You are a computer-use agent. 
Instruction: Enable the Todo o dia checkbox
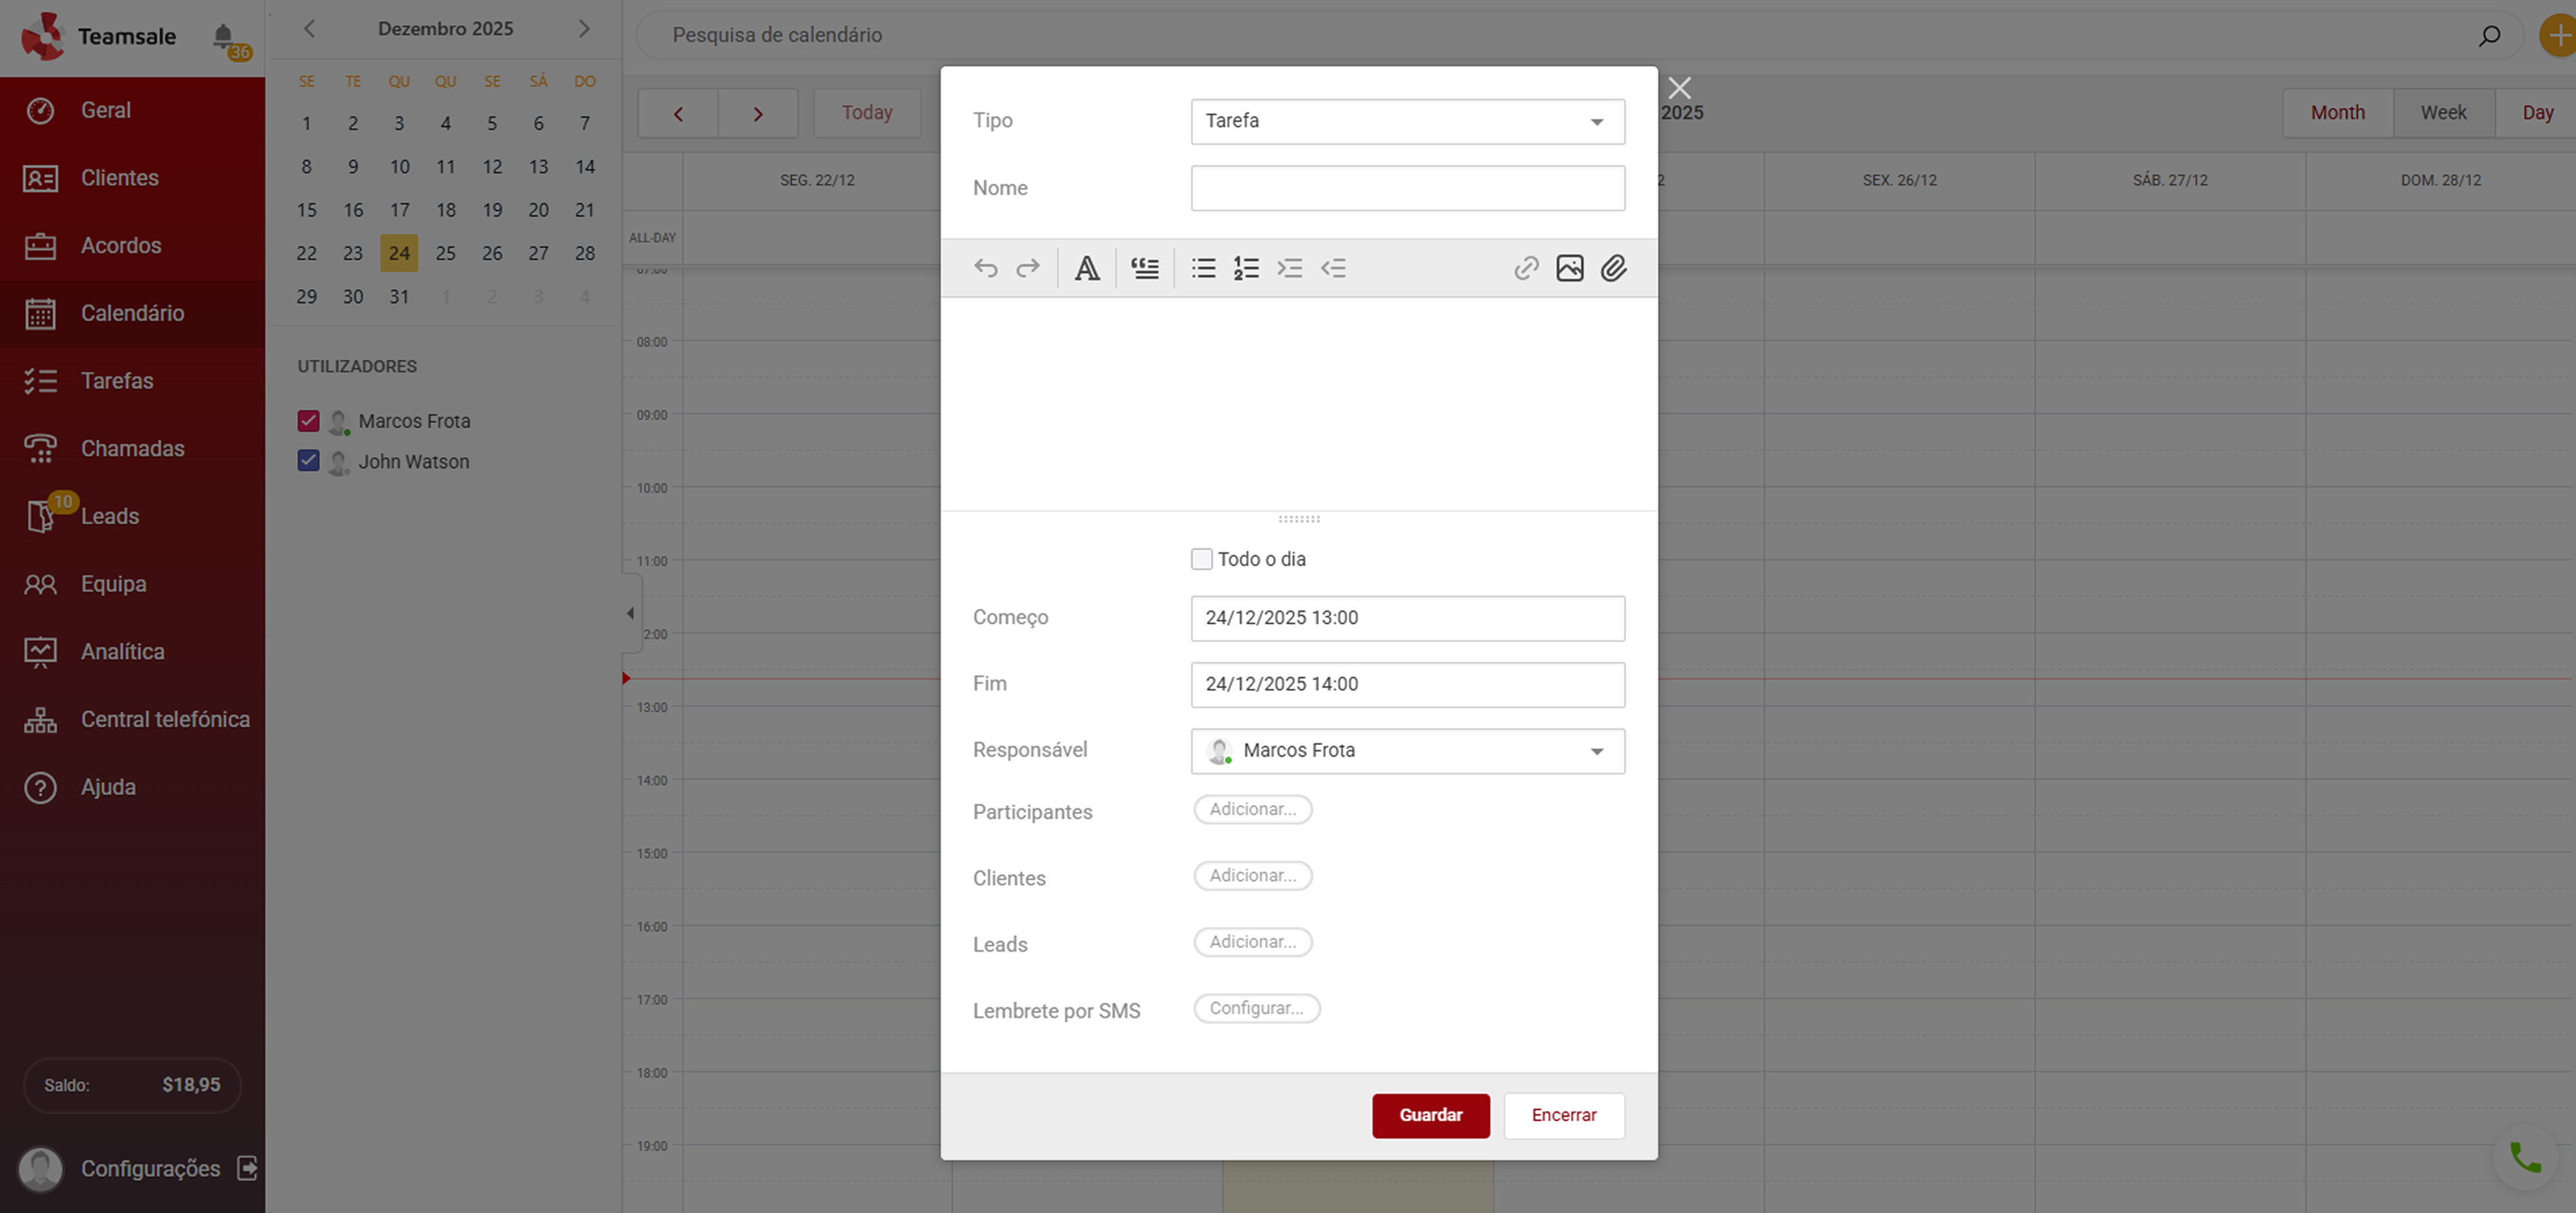tap(1201, 559)
